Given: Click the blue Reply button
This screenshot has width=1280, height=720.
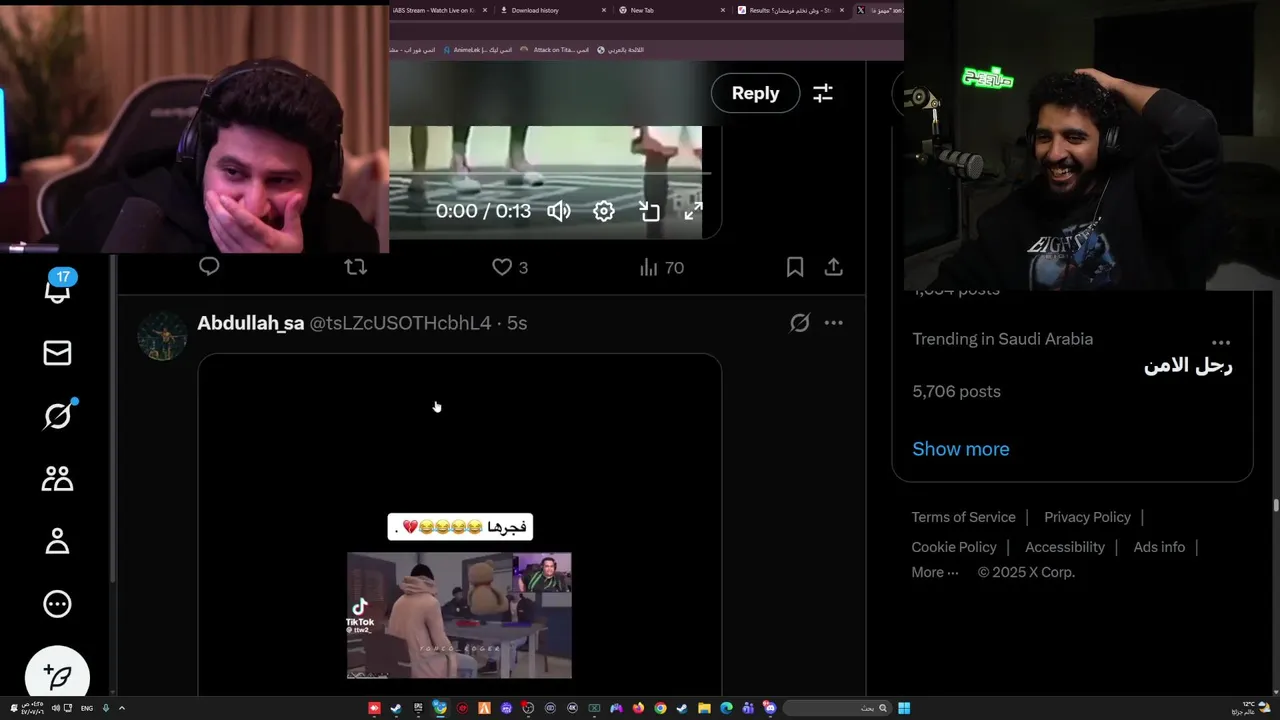Looking at the screenshot, I should 755,93.
